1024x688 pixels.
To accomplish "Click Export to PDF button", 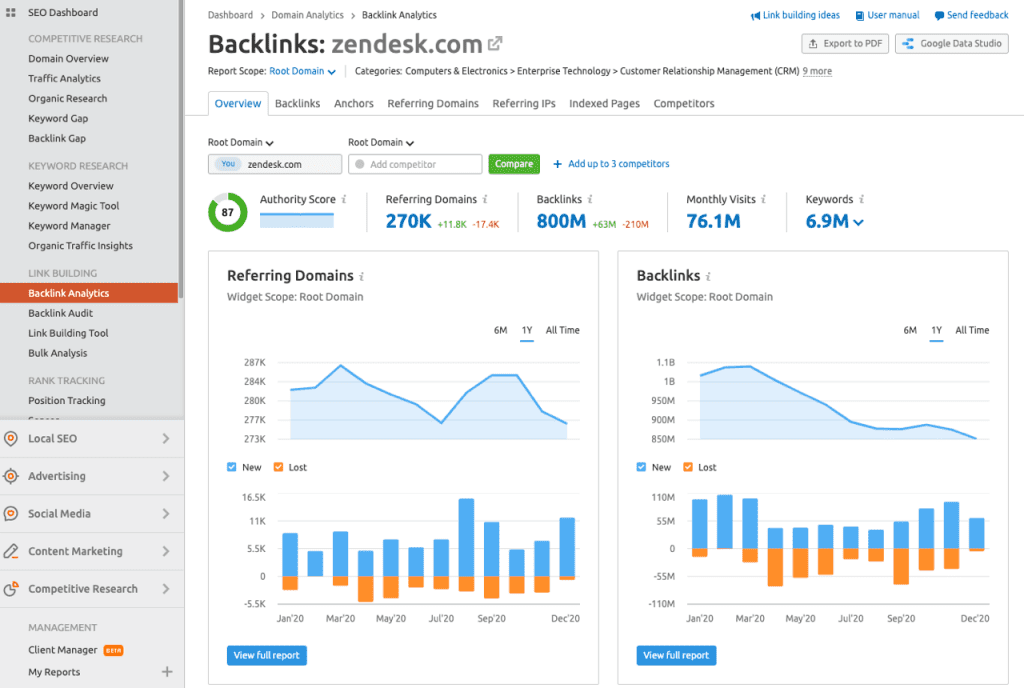I will [x=844, y=44].
